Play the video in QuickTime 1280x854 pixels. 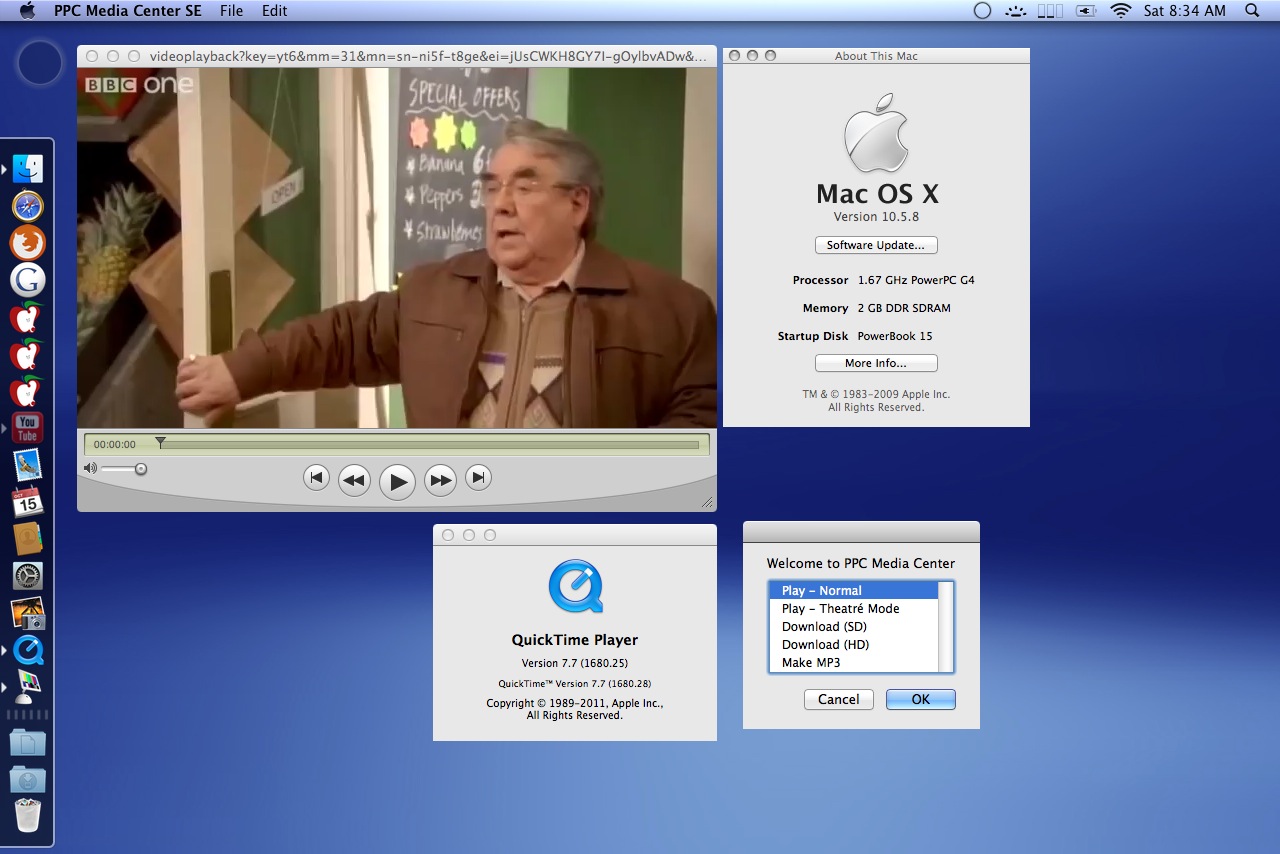click(397, 482)
